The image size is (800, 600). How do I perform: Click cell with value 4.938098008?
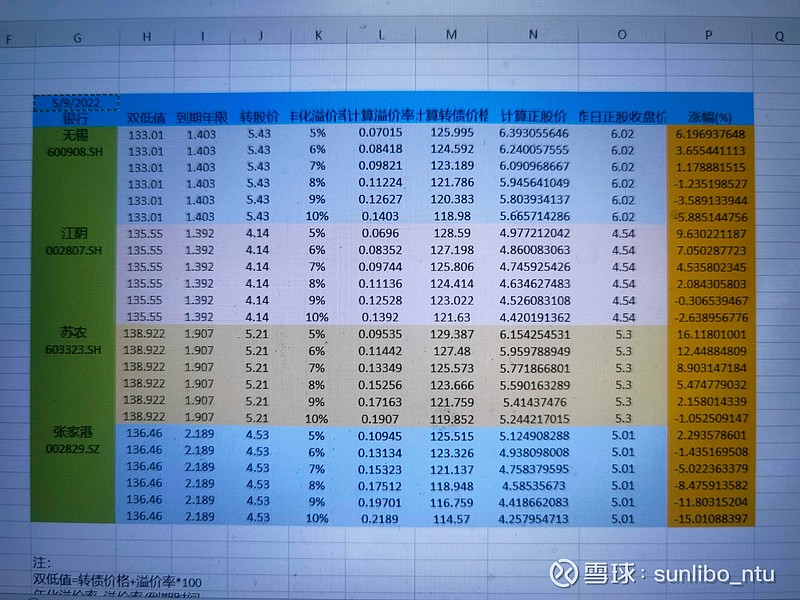(x=534, y=453)
